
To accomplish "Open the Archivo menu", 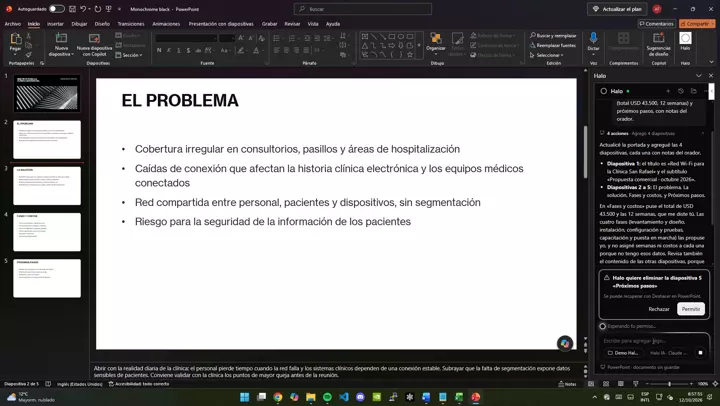I will (x=13, y=24).
